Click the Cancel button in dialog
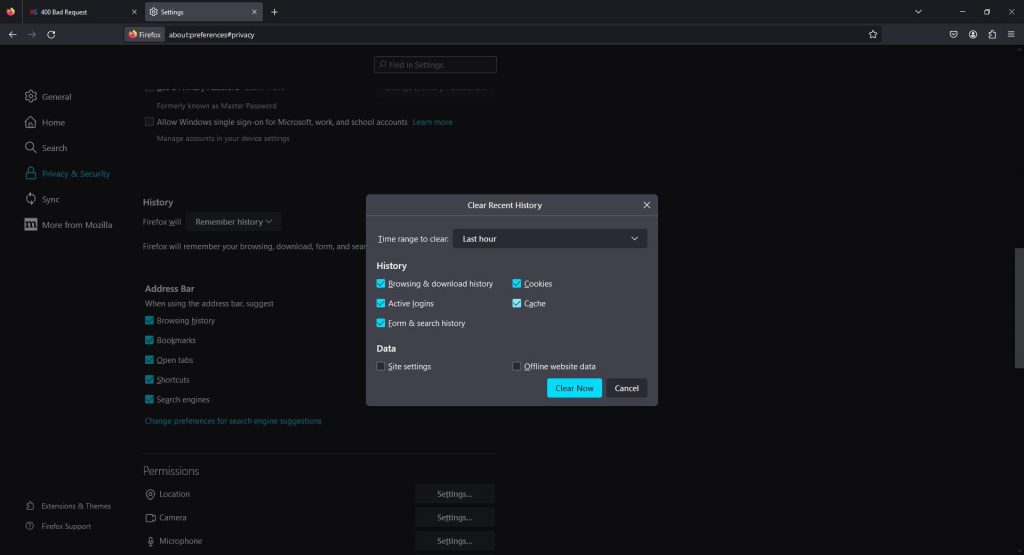This screenshot has height=555, width=1024. click(626, 388)
